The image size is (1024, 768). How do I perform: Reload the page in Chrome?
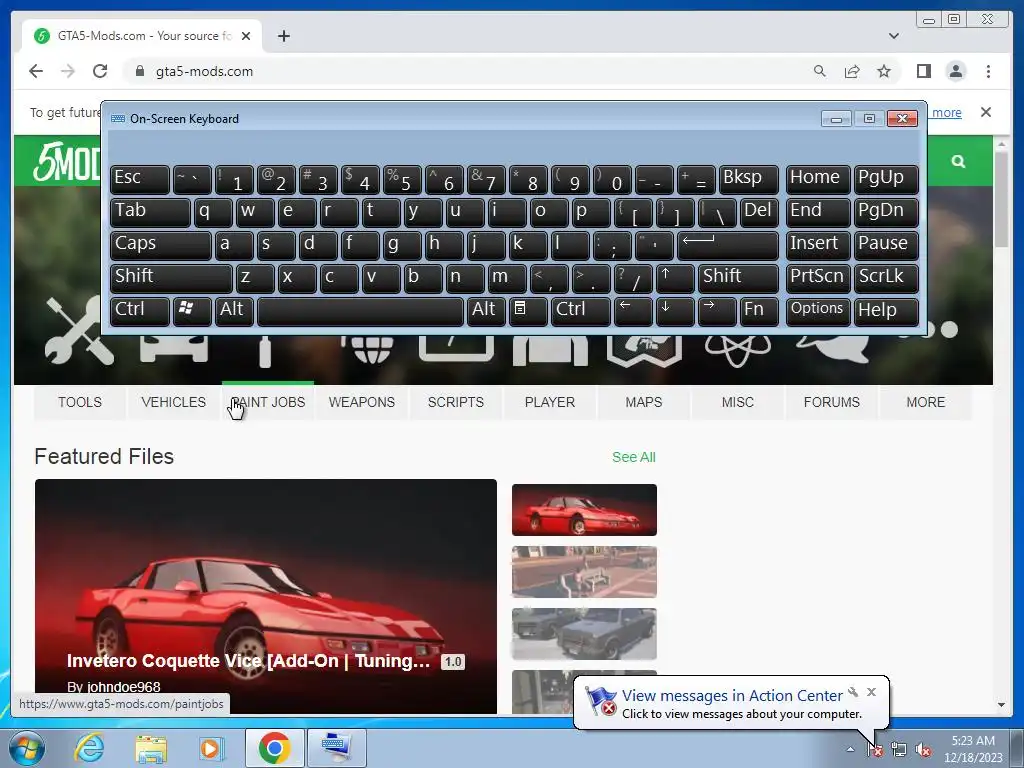(x=99, y=71)
